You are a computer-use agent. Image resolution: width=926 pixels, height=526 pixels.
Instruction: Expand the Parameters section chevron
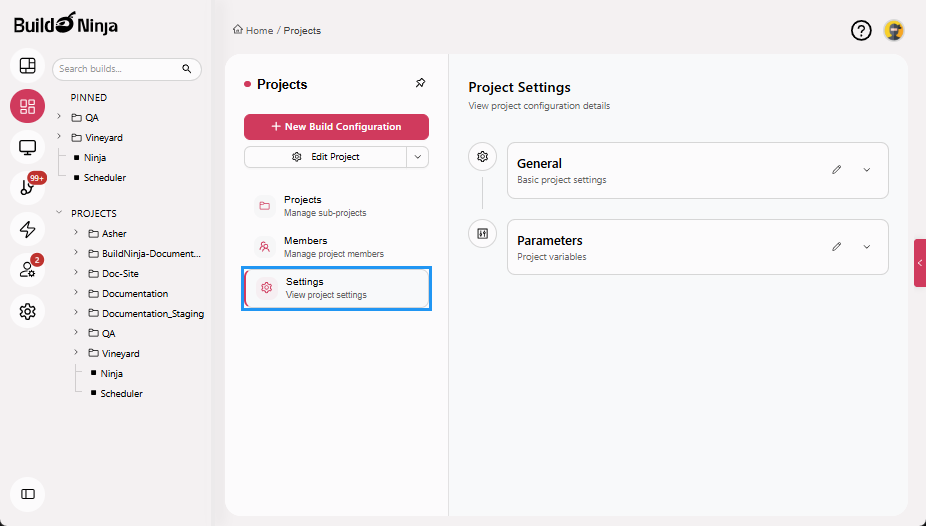click(866, 247)
